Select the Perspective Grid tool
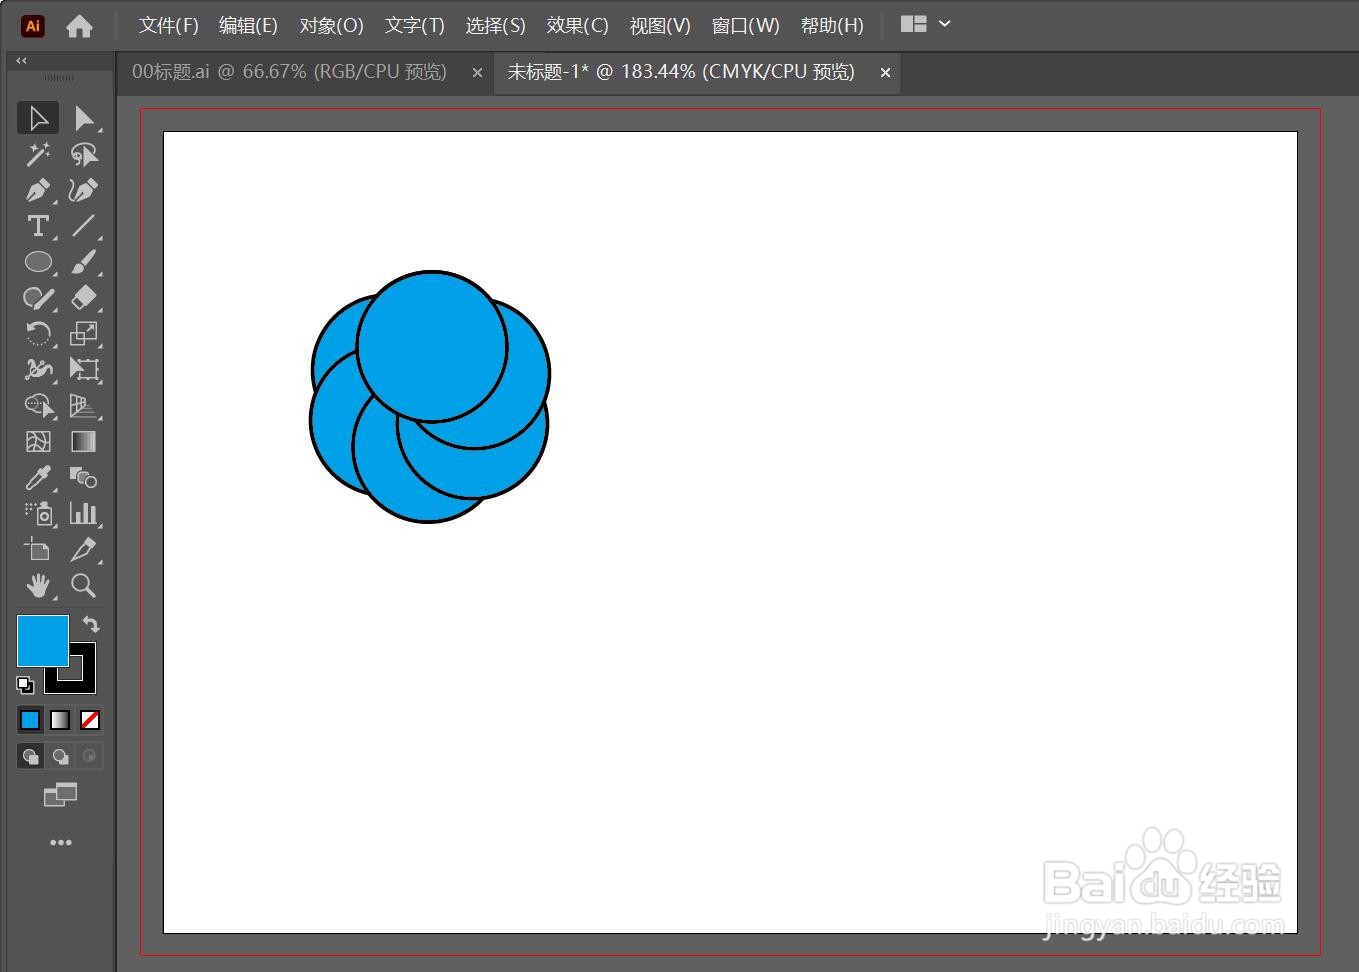Image resolution: width=1359 pixels, height=972 pixels. (x=84, y=406)
